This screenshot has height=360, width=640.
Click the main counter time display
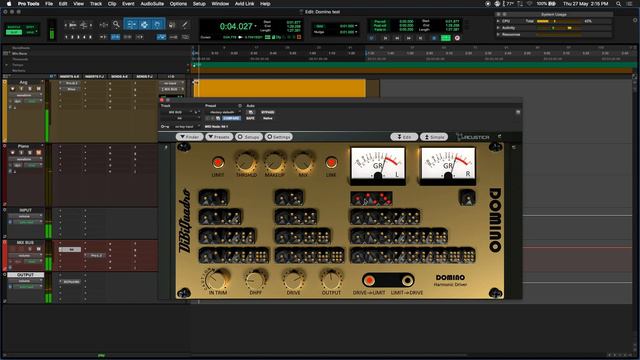[236, 27]
